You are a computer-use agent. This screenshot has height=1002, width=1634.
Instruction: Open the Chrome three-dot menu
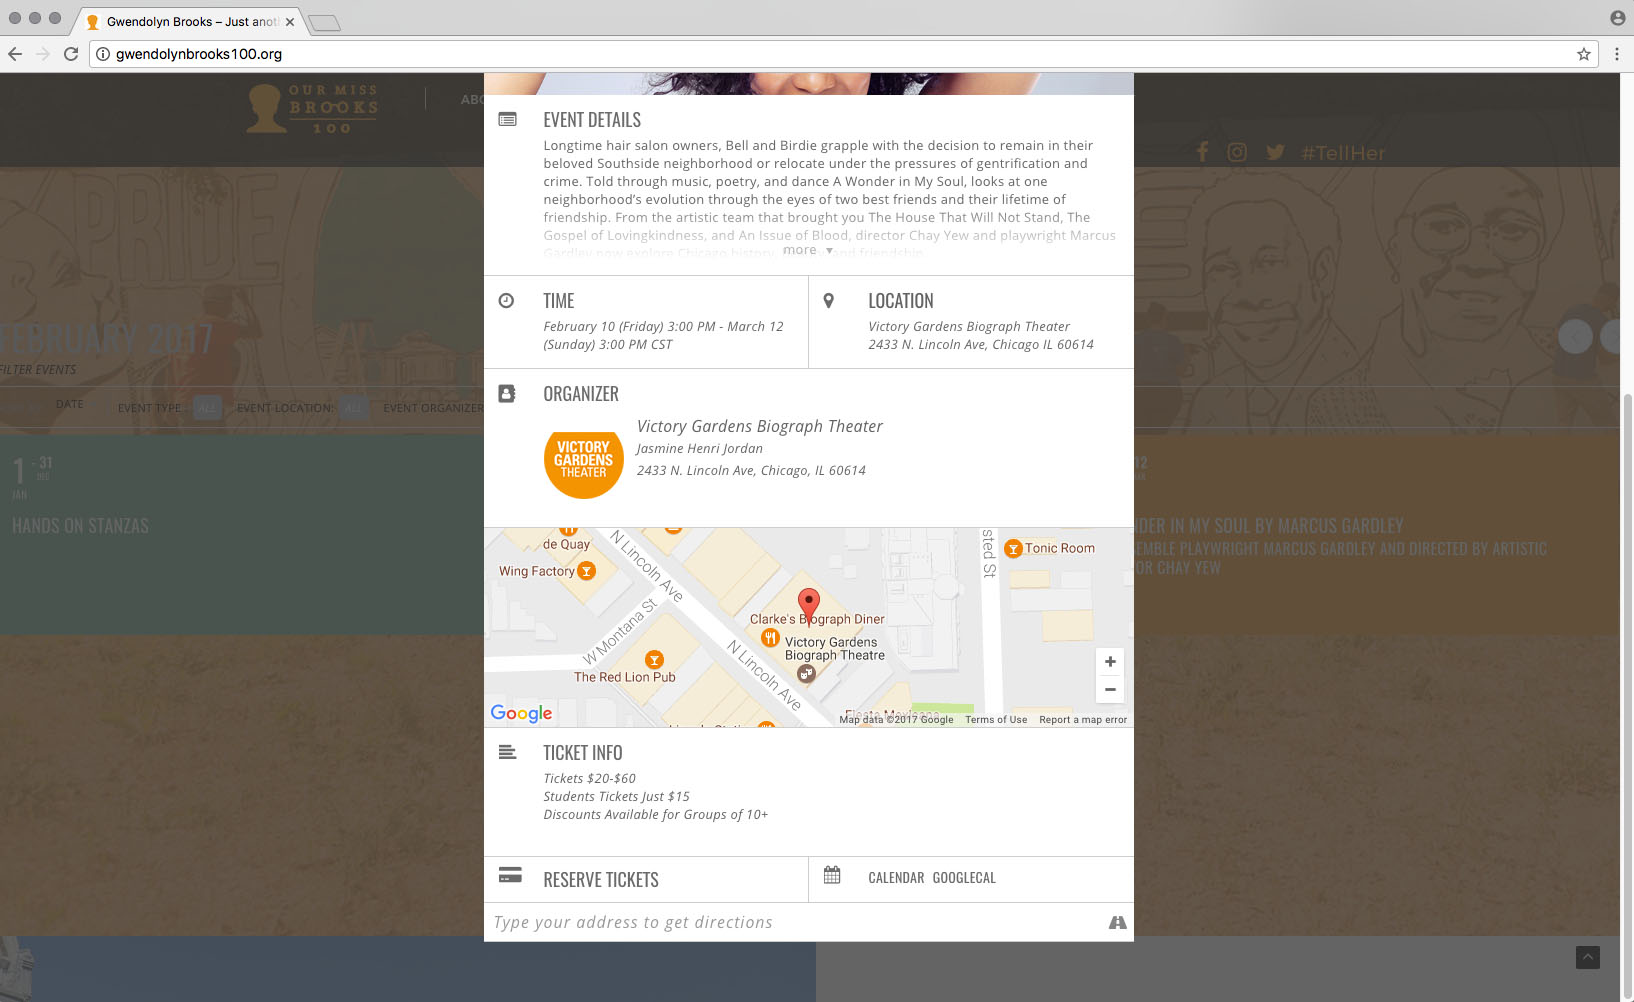(1616, 54)
